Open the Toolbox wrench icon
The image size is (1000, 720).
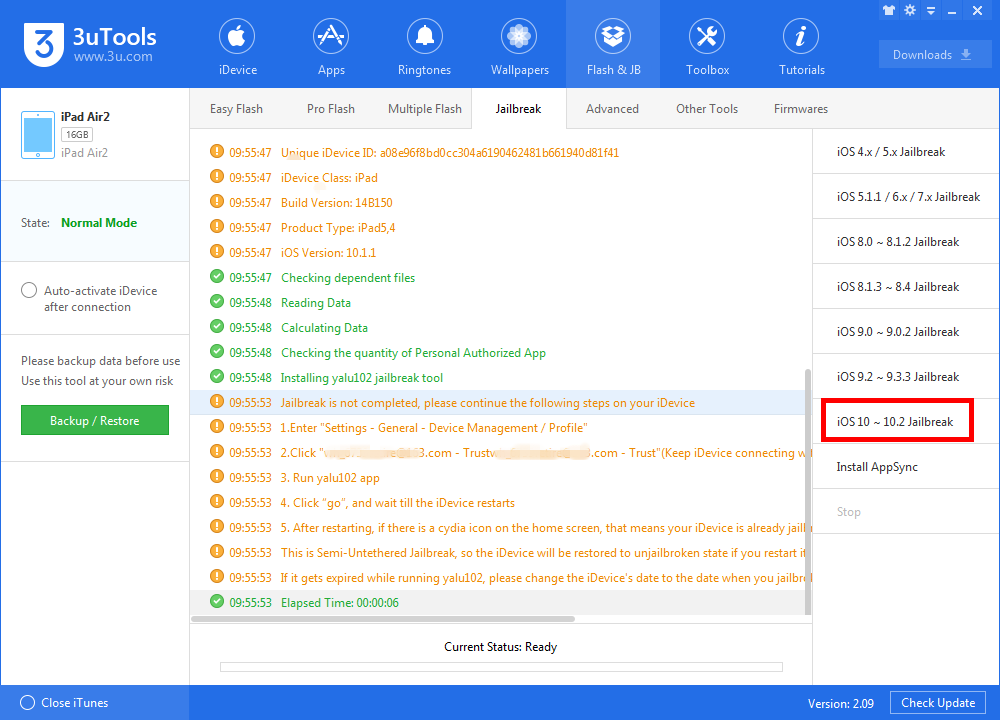[707, 36]
